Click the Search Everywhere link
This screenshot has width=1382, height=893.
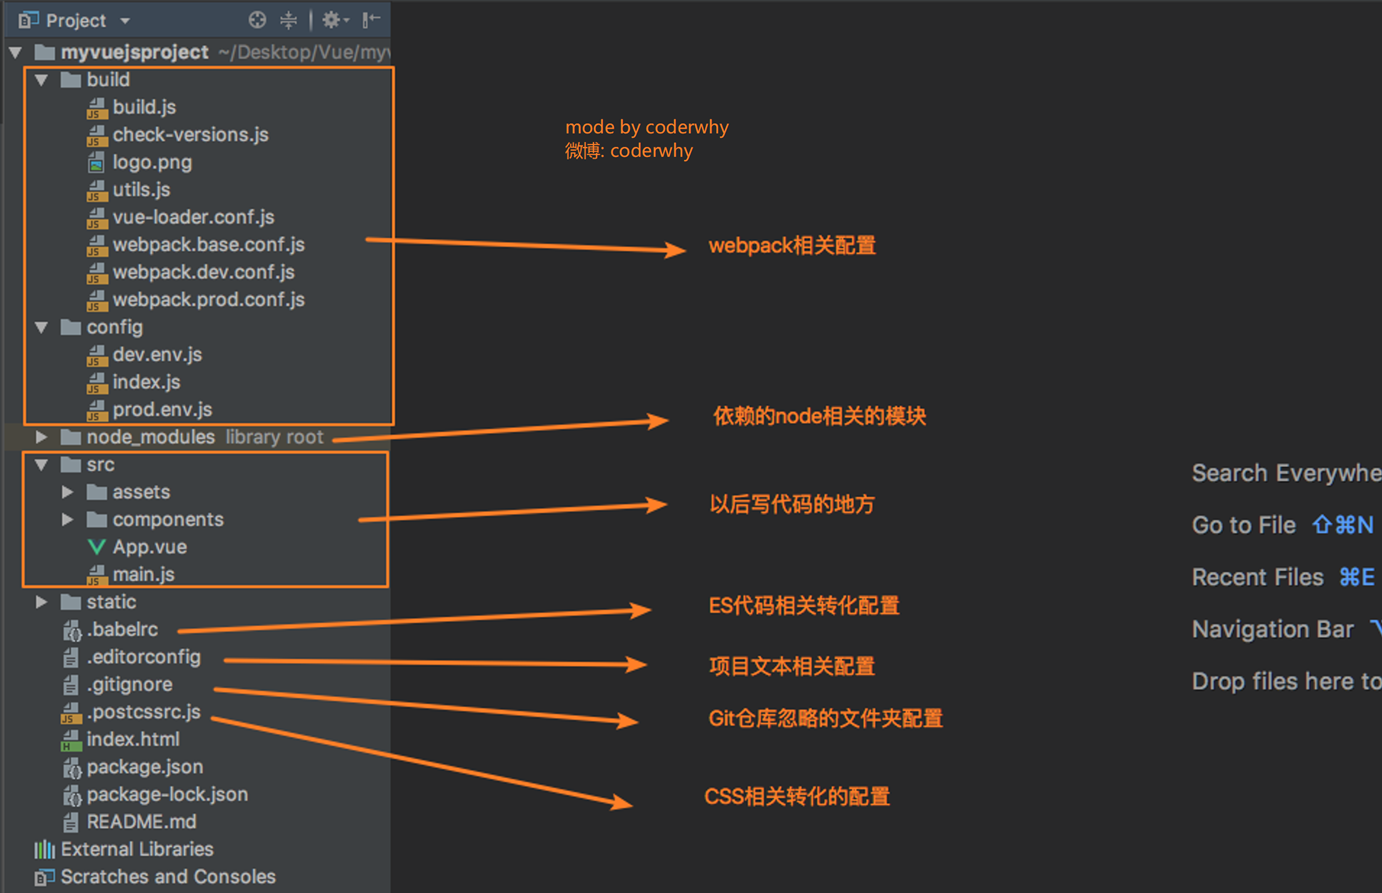(1282, 472)
